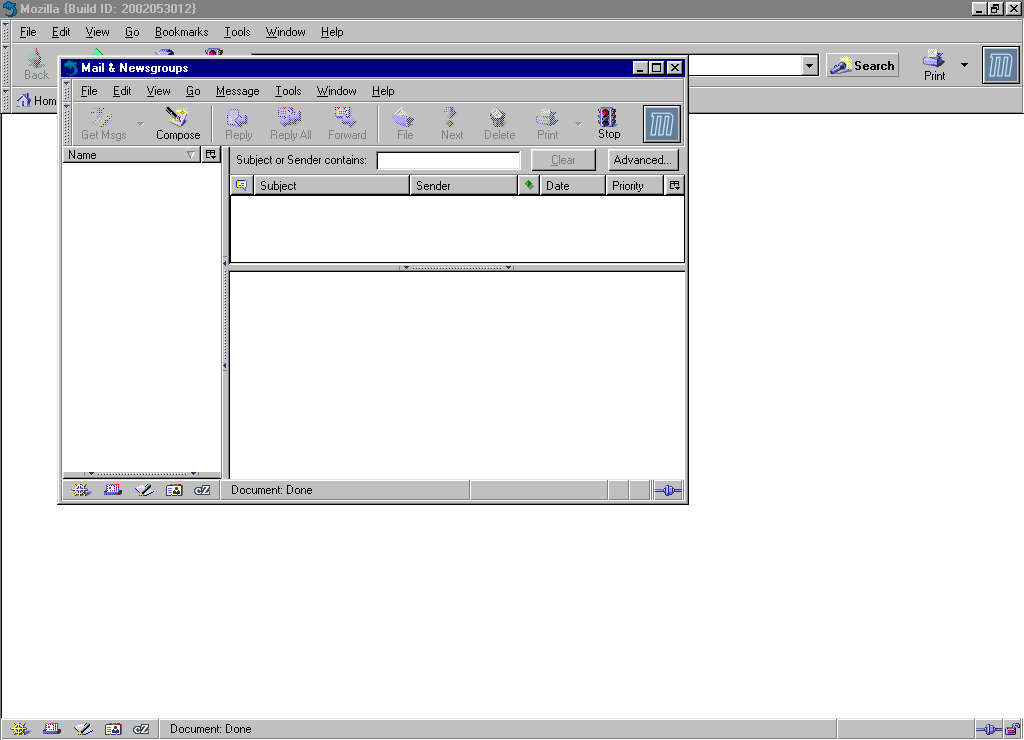
Task: Open the Message menu in Mail window
Action: (x=237, y=91)
